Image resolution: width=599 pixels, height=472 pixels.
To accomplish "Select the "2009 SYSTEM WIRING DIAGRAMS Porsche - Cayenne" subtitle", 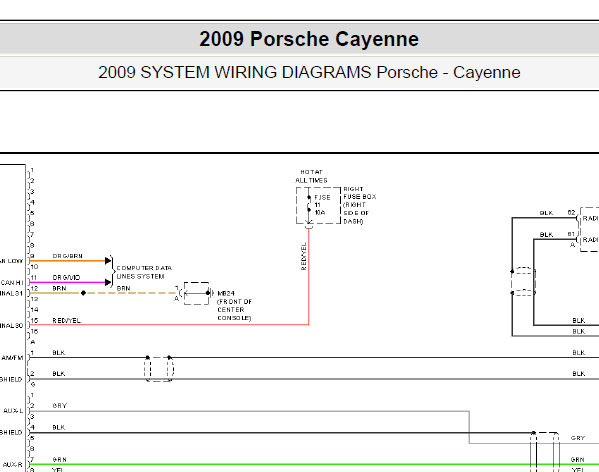I will coord(309,72).
